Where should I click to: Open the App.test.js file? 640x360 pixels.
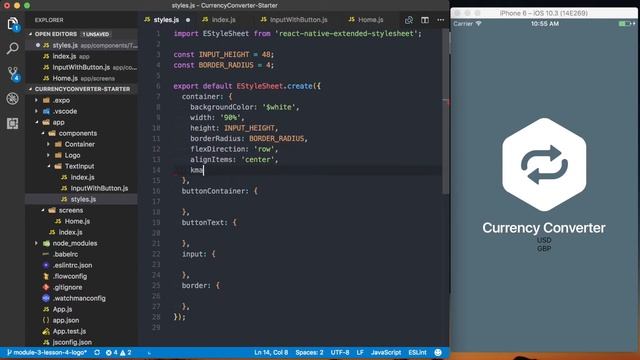82,331
